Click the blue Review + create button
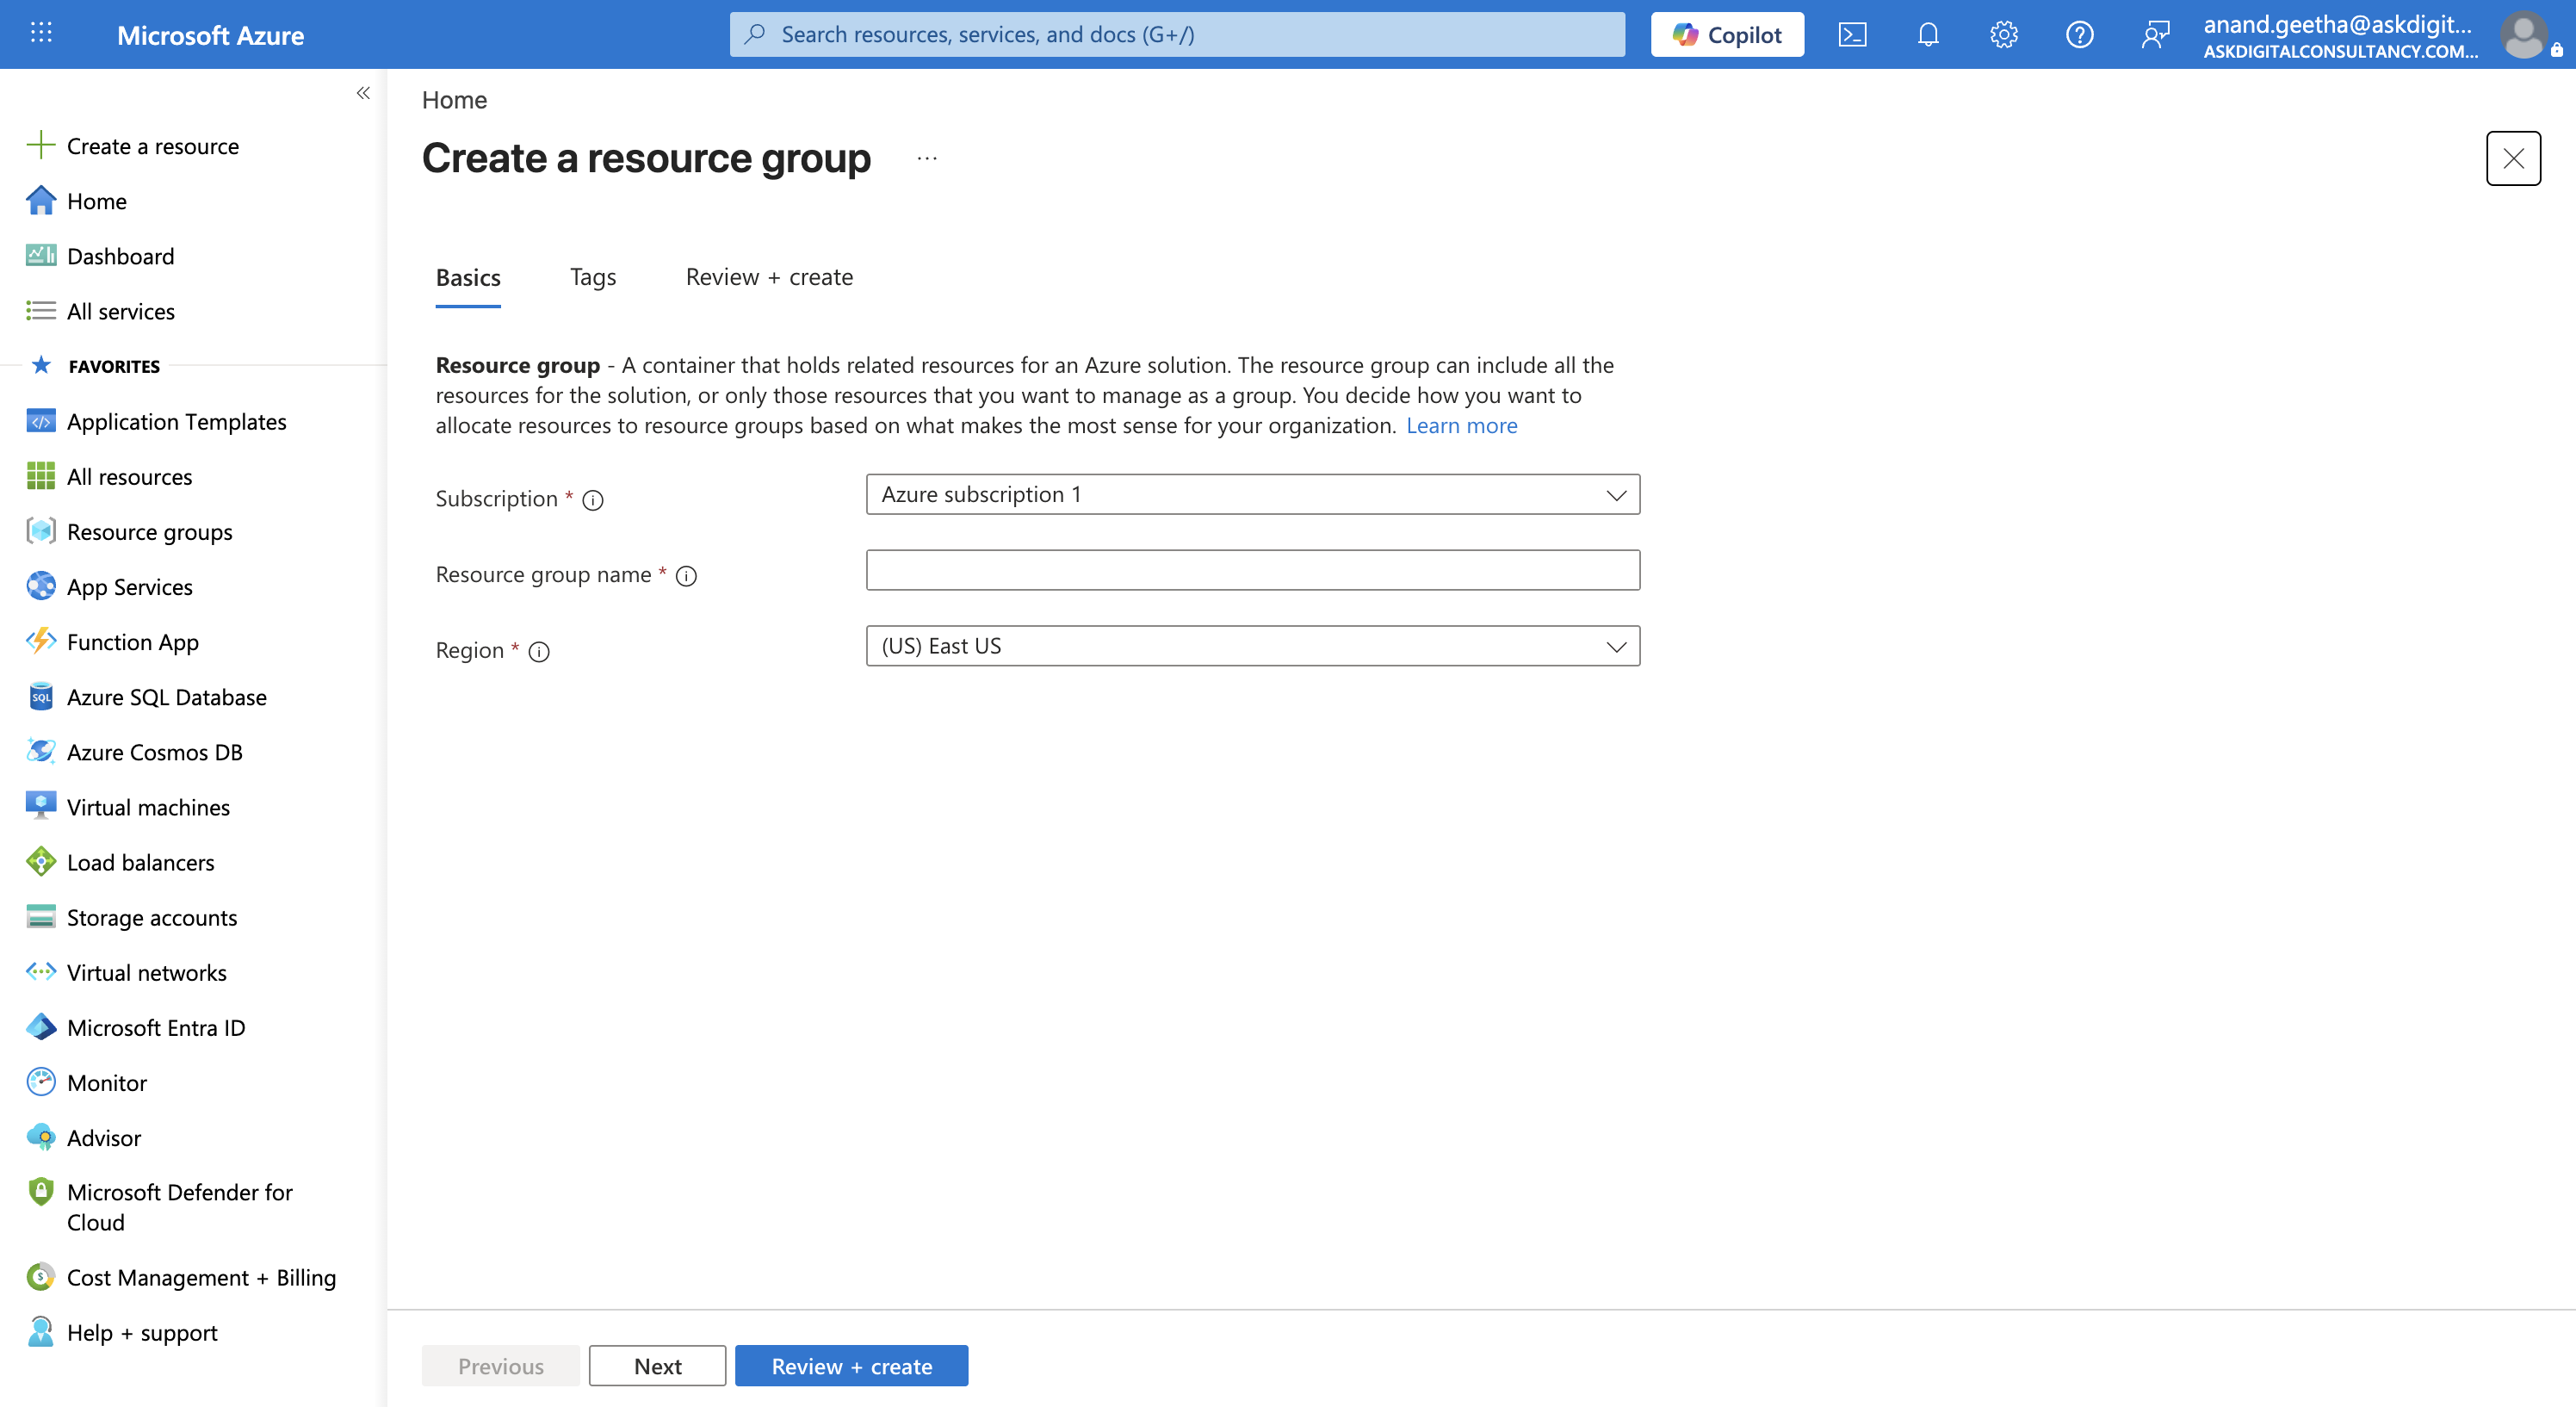The image size is (2576, 1407). pyautogui.click(x=851, y=1366)
